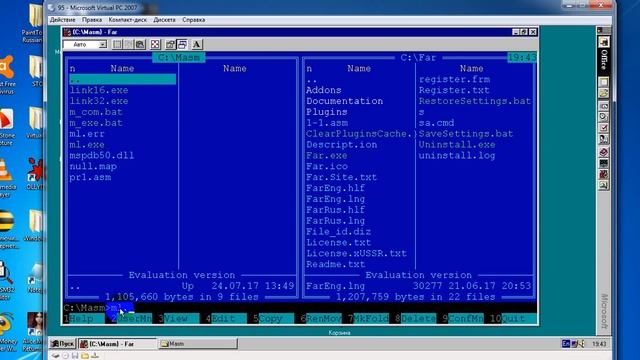Click the clock appointment icon on Office bar
Image resolution: width=640 pixels, height=360 pixels.
coord(604,117)
